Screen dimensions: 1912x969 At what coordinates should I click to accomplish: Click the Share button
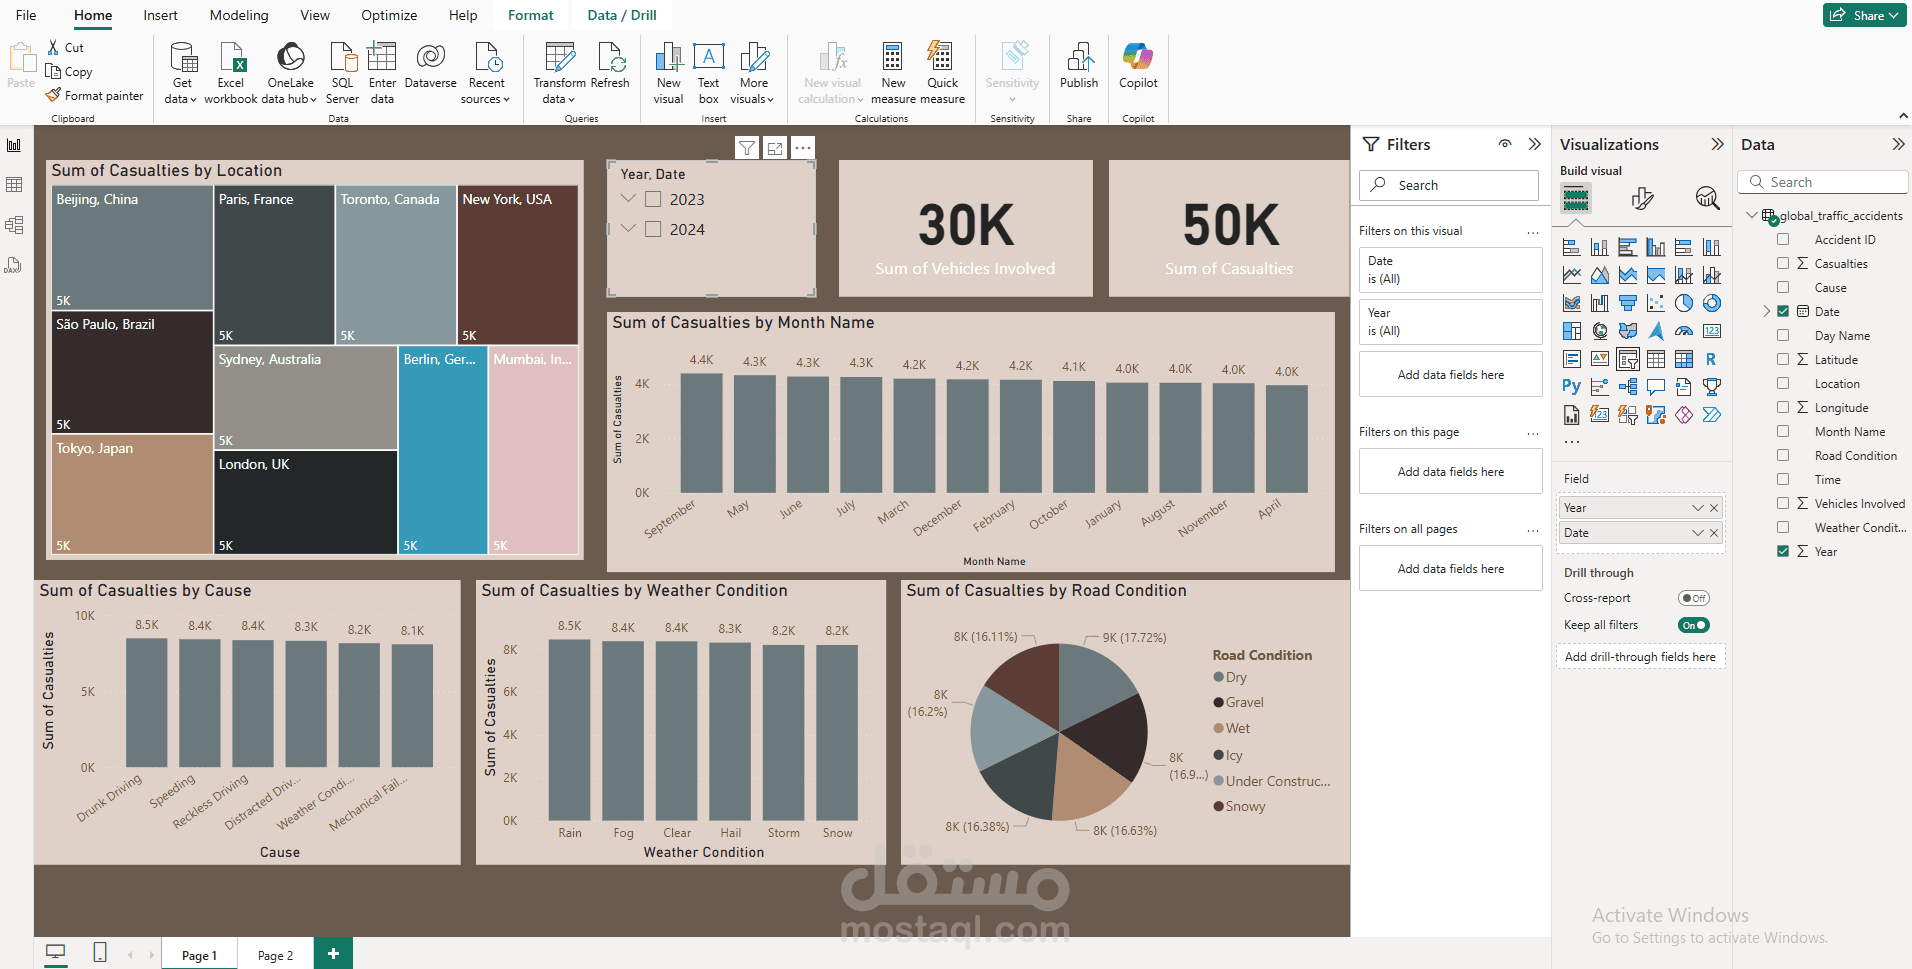pyautogui.click(x=1865, y=15)
